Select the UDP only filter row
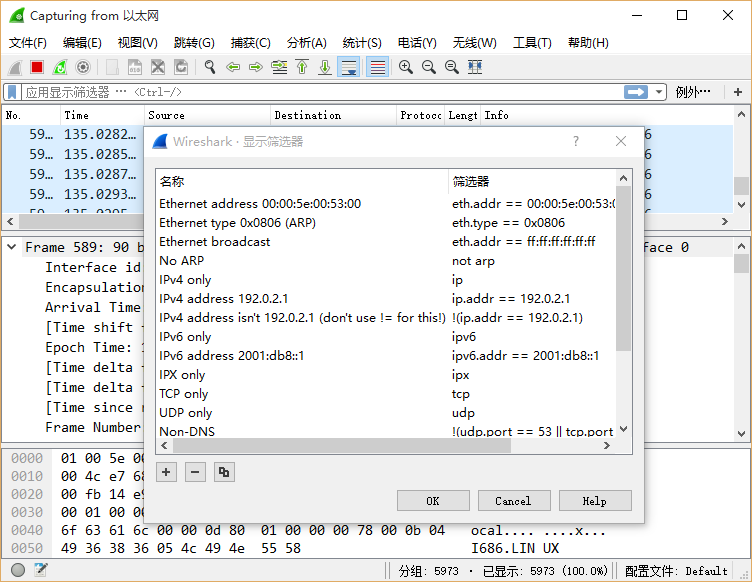Viewport: 752px width, 582px height. 386,413
